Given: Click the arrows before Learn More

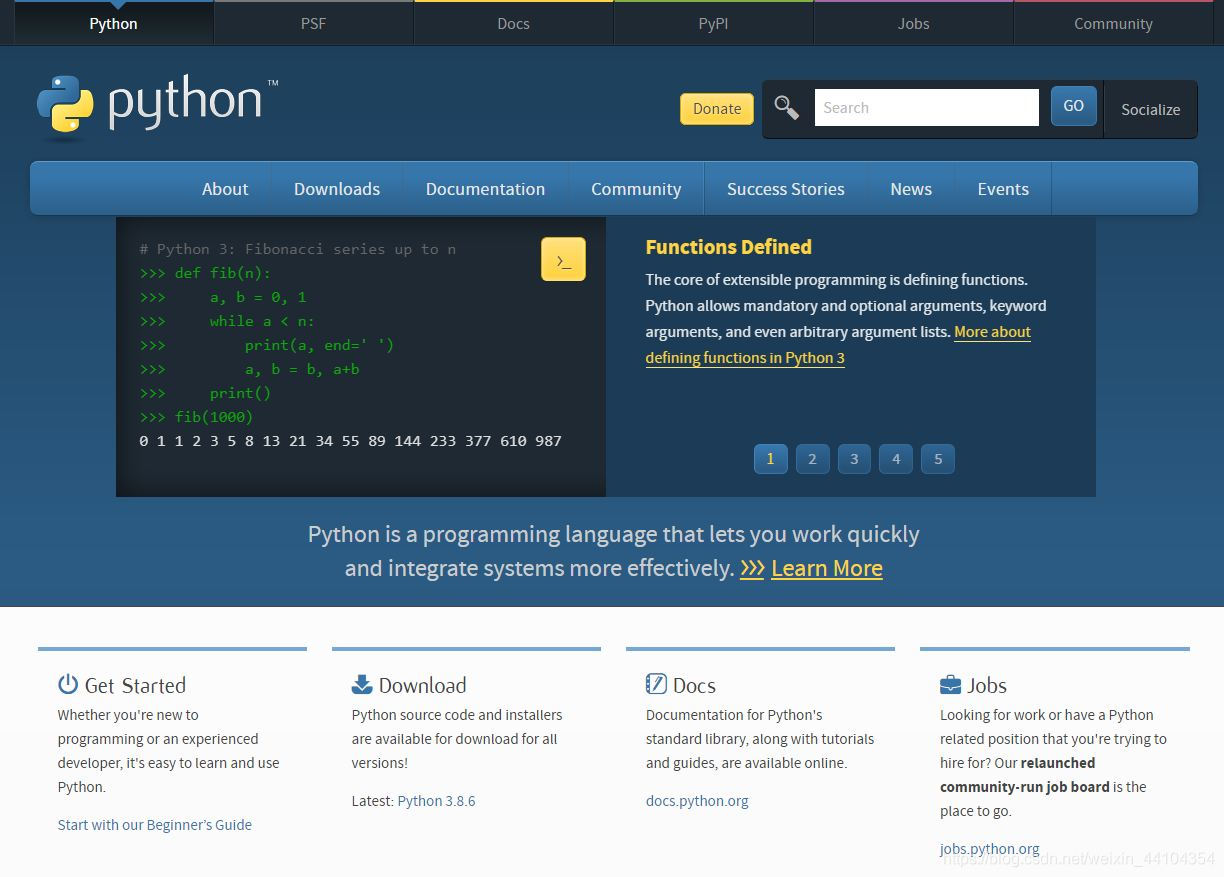Looking at the screenshot, I should click(x=752, y=569).
